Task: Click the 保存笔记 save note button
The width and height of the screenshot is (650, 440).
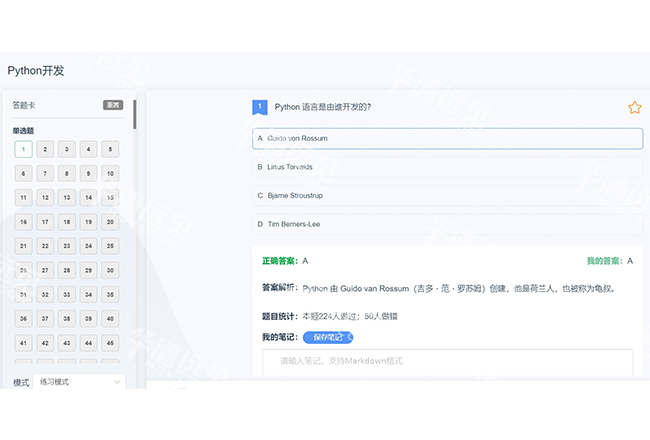Action: pos(328,337)
